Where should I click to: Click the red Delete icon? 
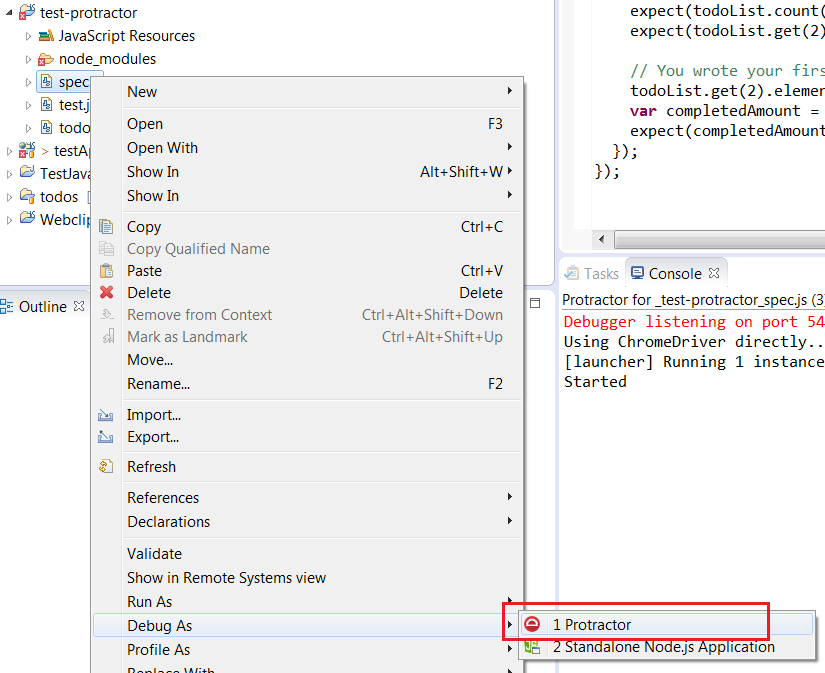tap(107, 293)
